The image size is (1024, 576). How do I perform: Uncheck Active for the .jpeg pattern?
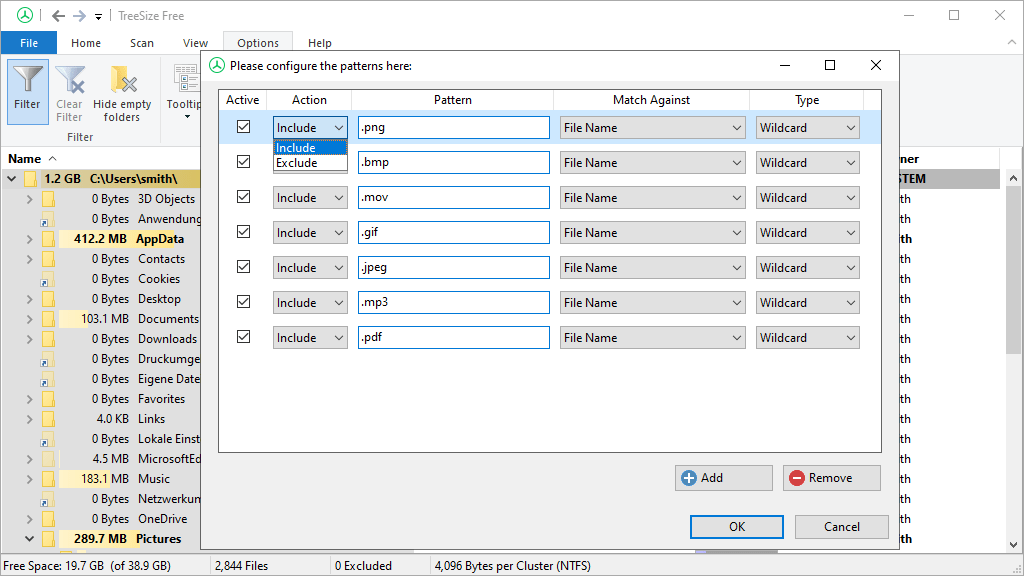[x=244, y=266]
